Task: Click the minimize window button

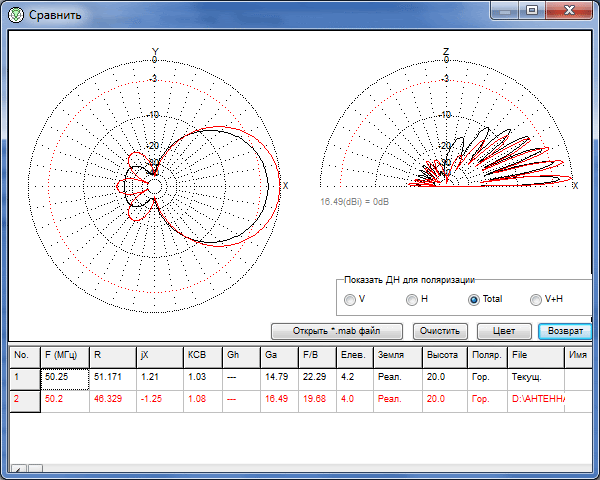Action: click(505, 10)
